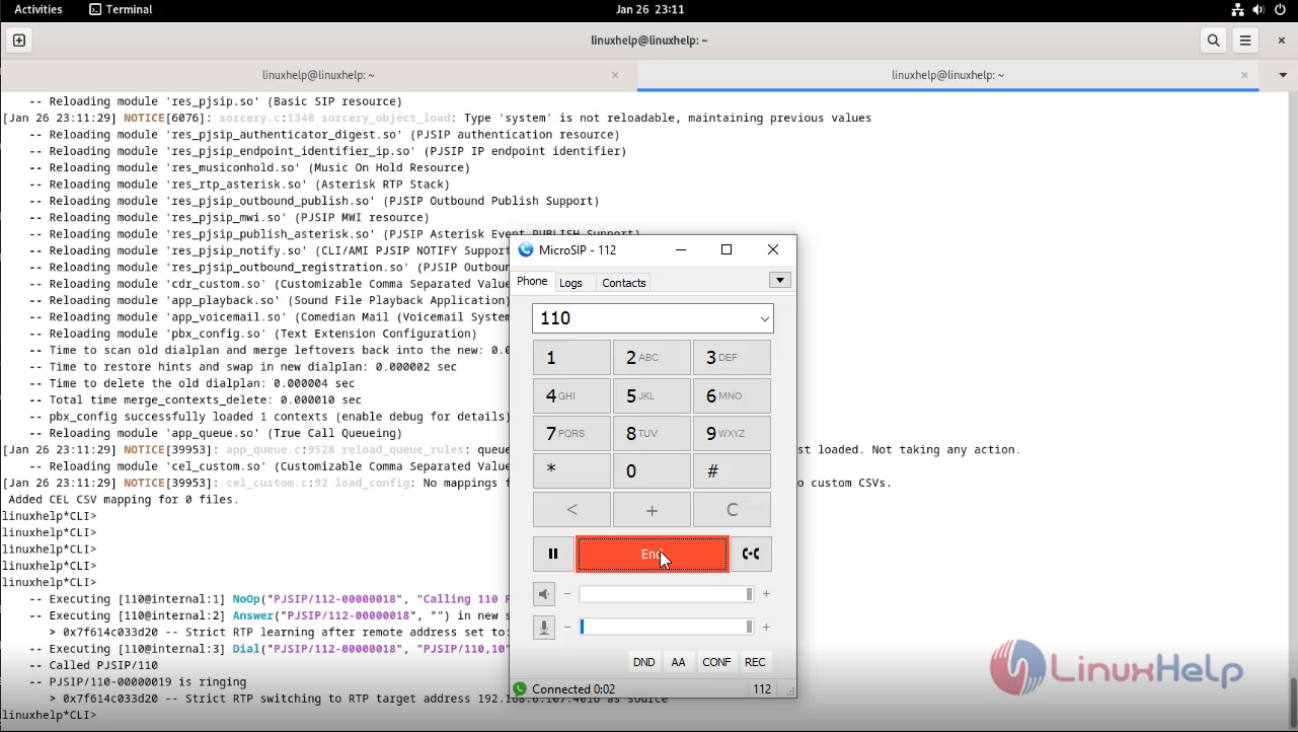This screenshot has width=1298, height=732.
Task: Click the volume icon in system tray
Action: coord(1259,9)
